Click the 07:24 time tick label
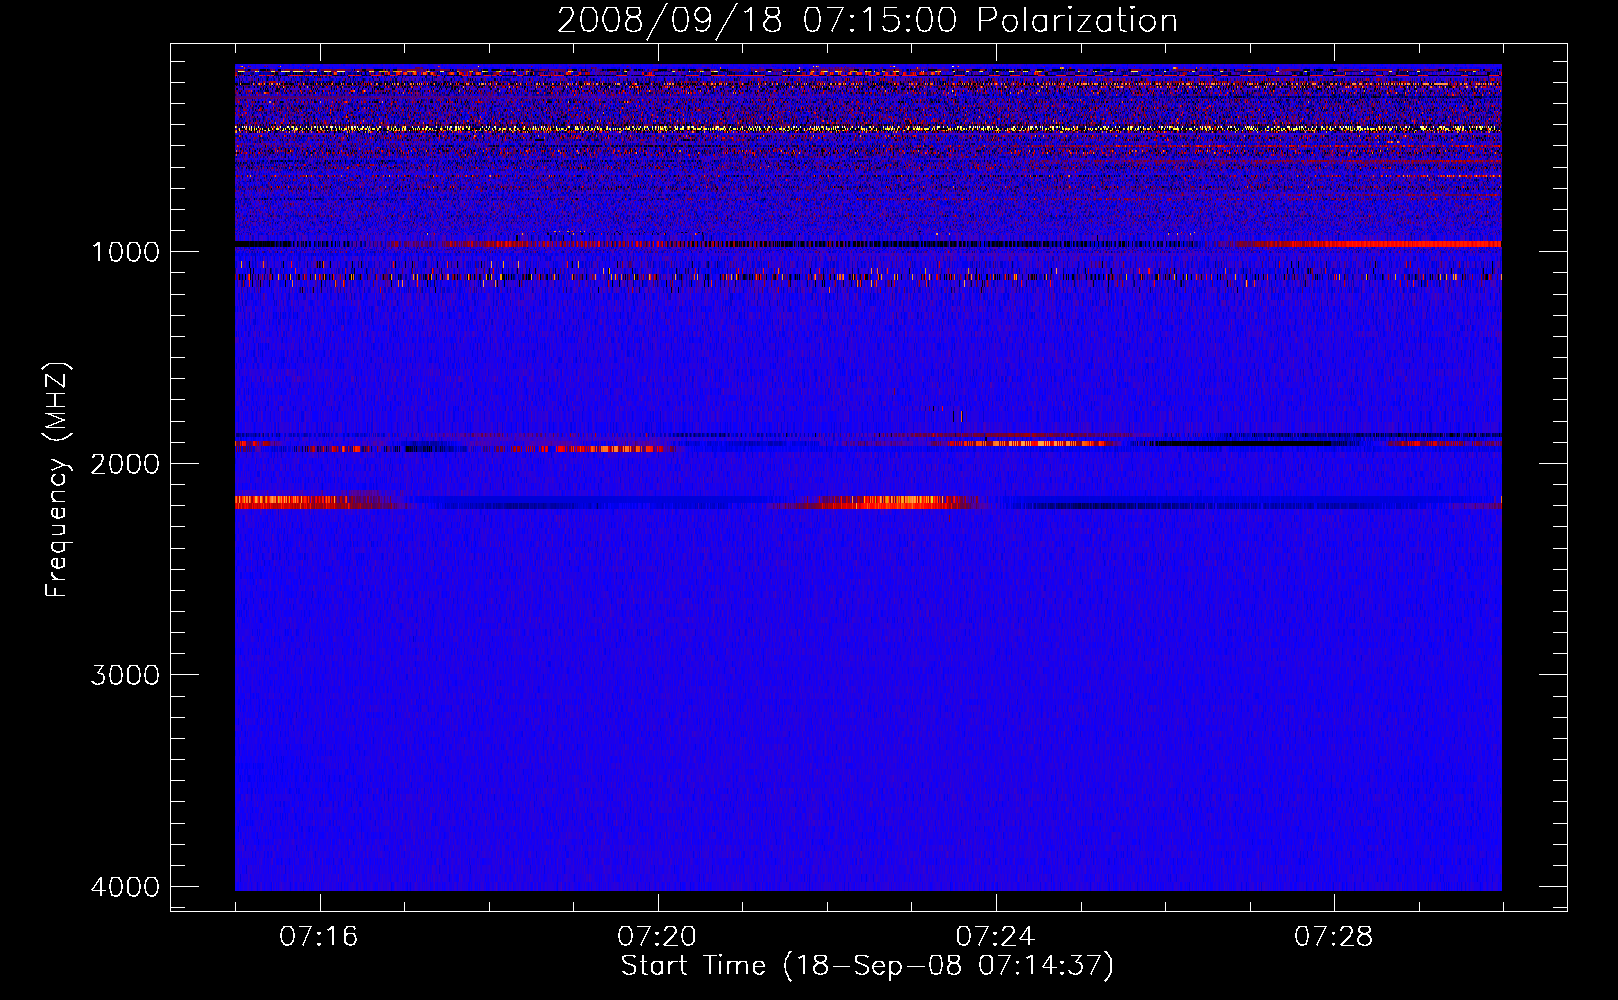 [x=995, y=936]
